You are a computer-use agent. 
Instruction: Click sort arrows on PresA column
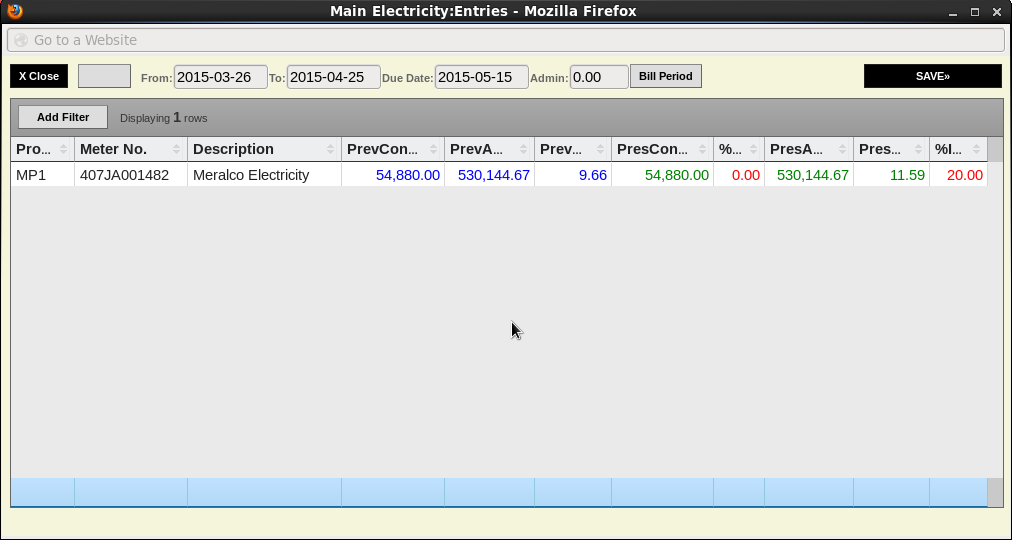click(x=843, y=149)
